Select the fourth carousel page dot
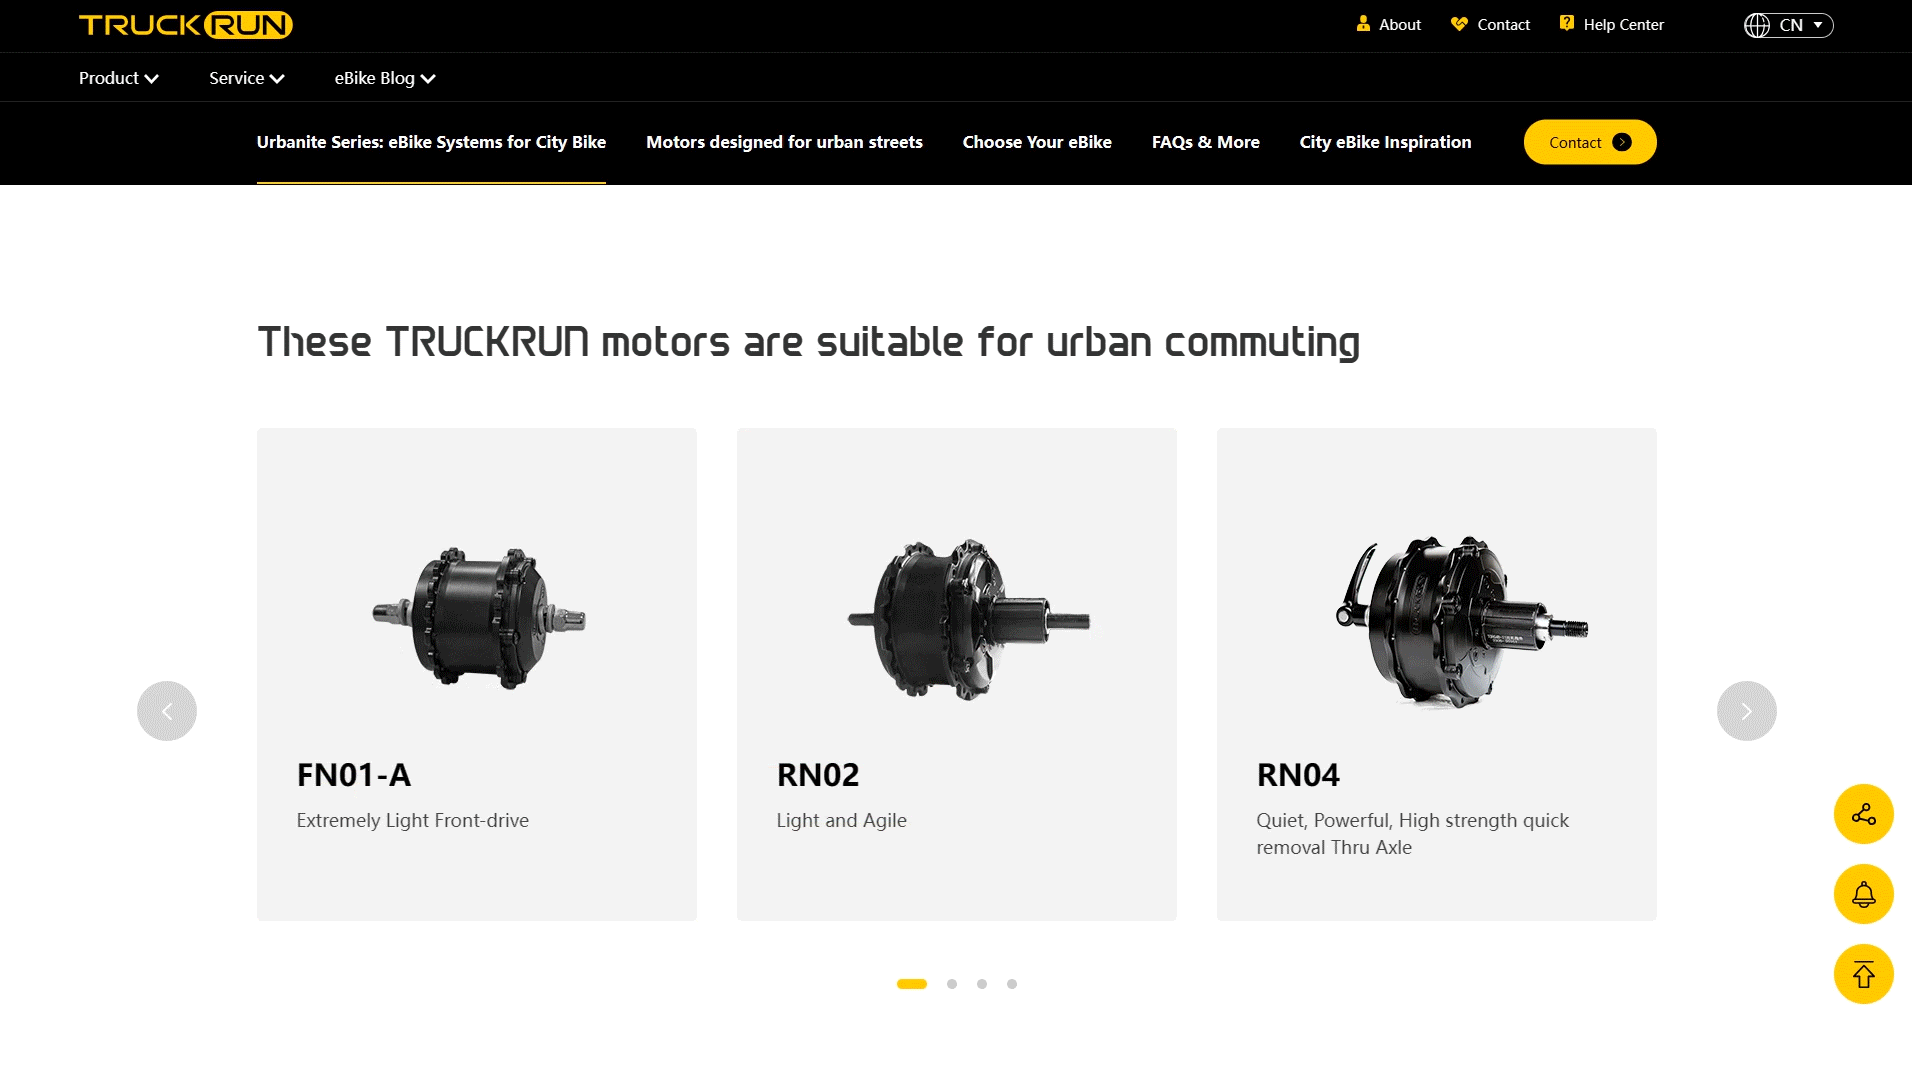 pyautogui.click(x=1012, y=984)
